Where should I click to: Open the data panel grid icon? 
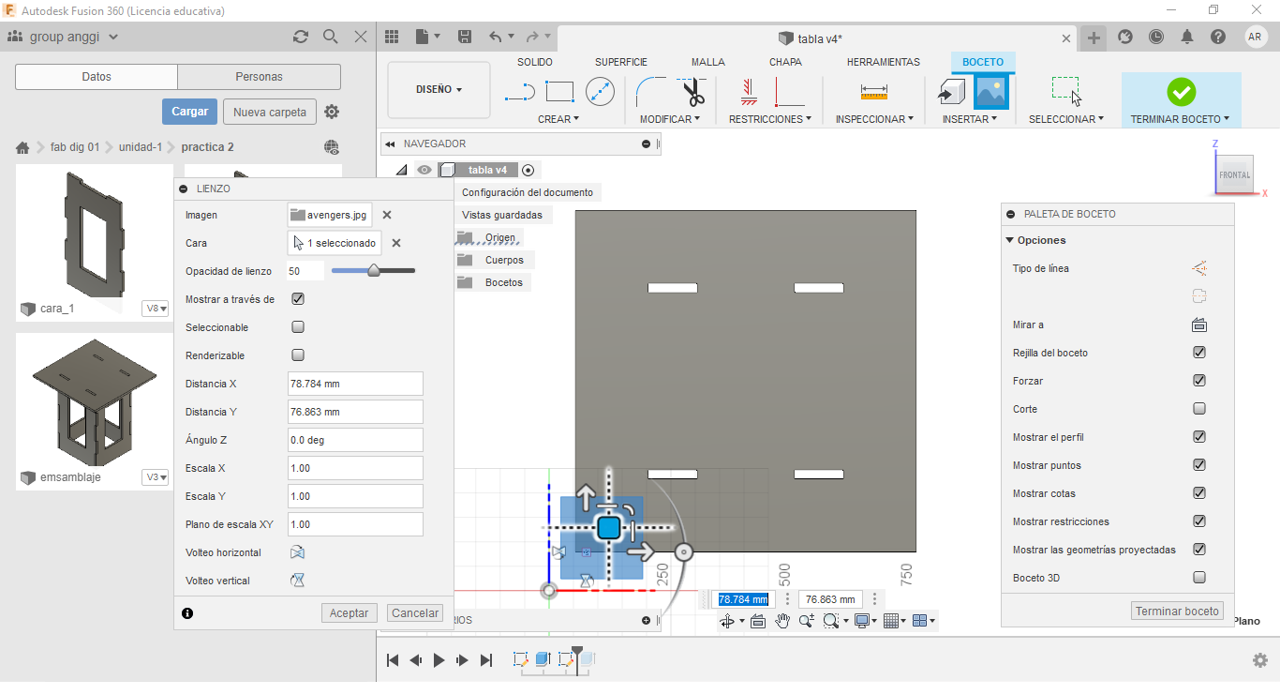[392, 37]
